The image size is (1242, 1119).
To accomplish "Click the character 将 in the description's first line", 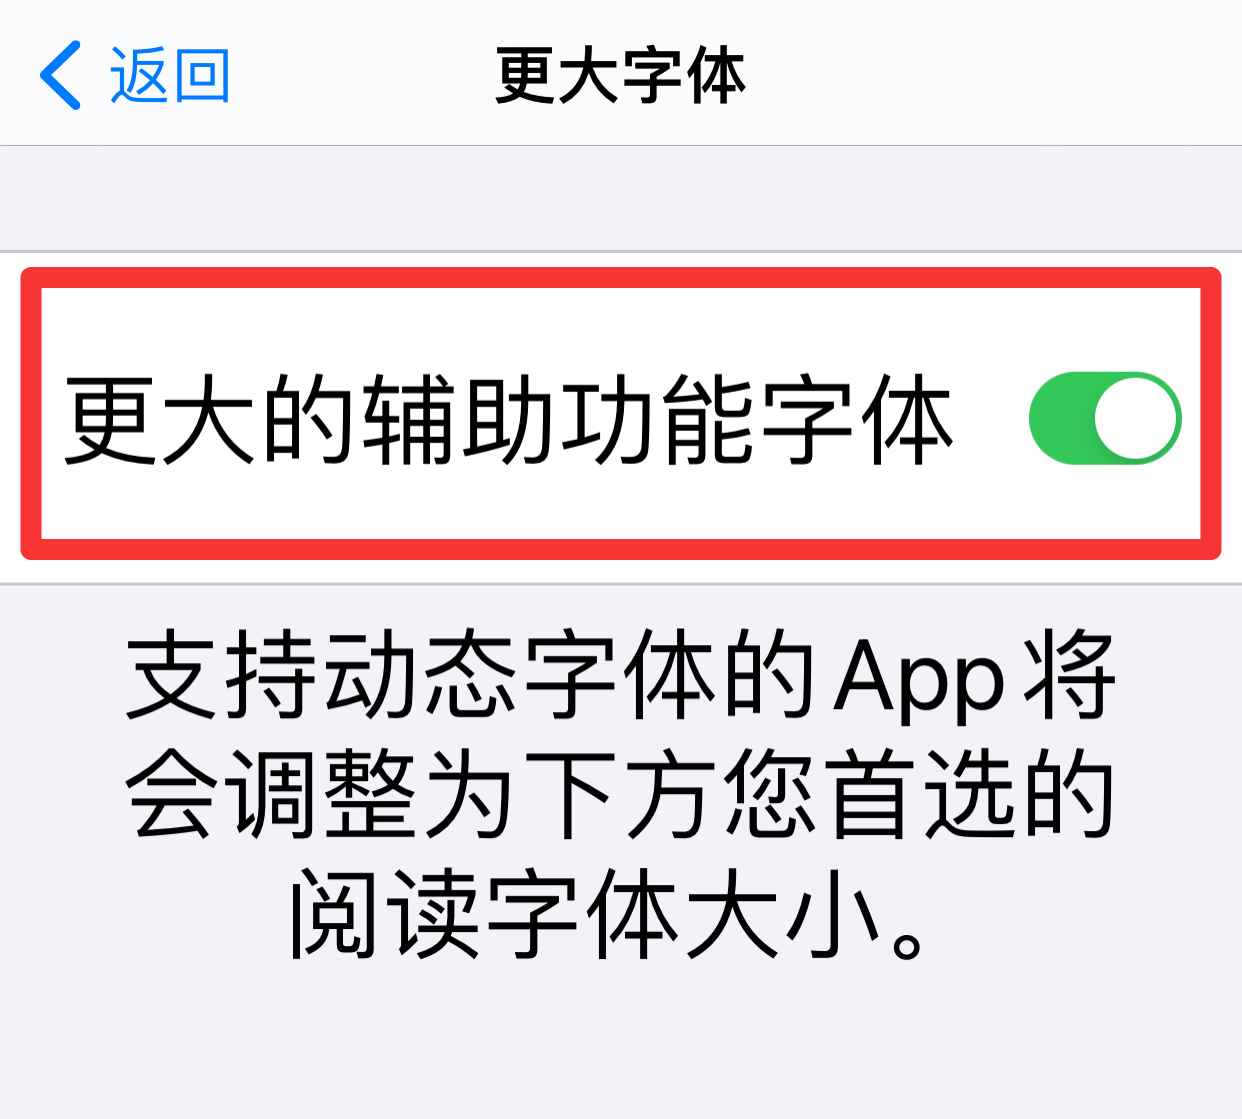I will pos(1068,675).
